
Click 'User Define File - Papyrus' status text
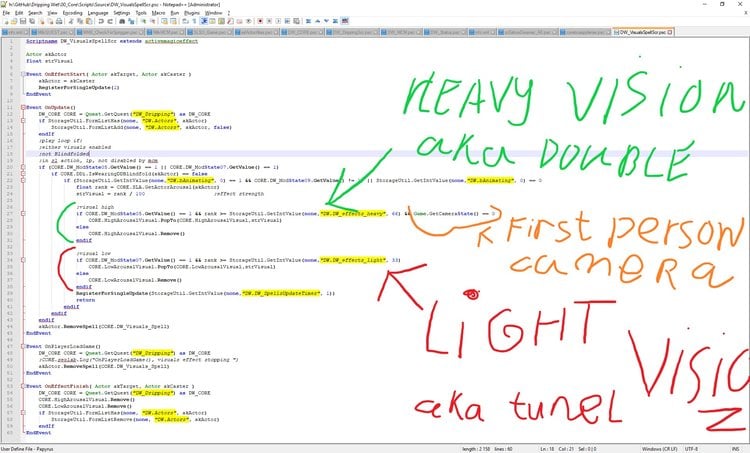[27, 449]
